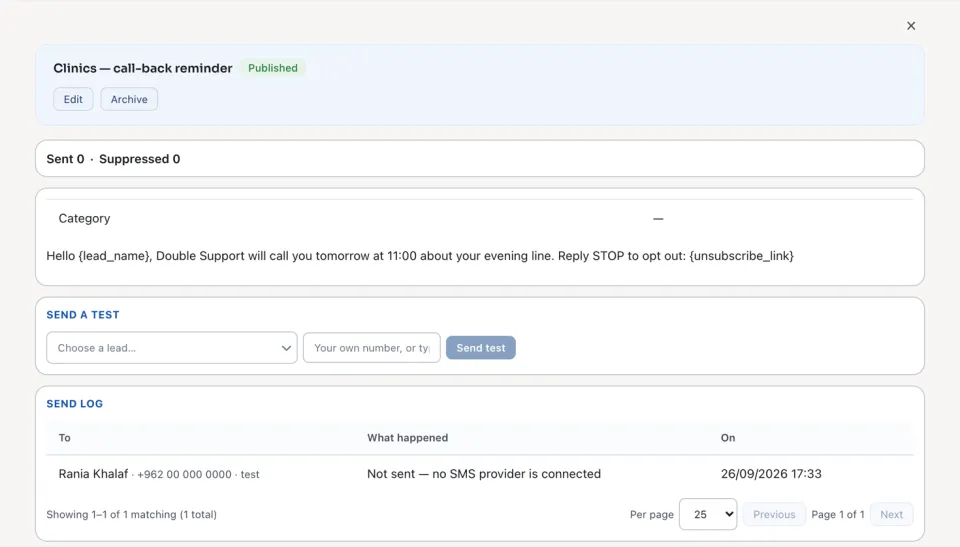Viewport: 960px width, 547px height.
Task: Go to the Previous page
Action: [x=774, y=515]
